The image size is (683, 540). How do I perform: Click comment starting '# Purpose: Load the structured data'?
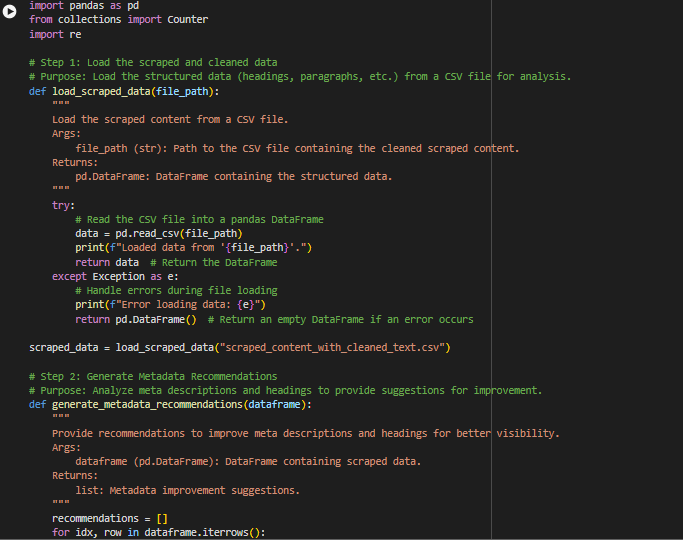coord(300,77)
